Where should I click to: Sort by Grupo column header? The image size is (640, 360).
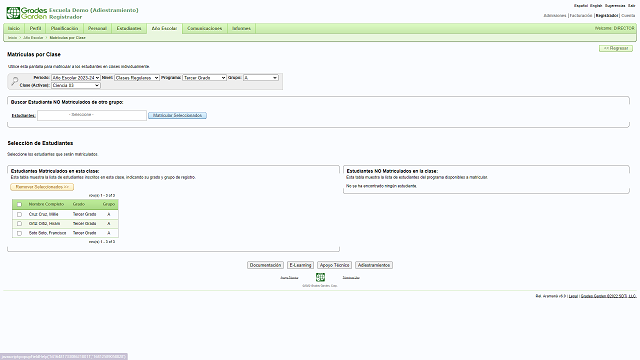click(109, 204)
